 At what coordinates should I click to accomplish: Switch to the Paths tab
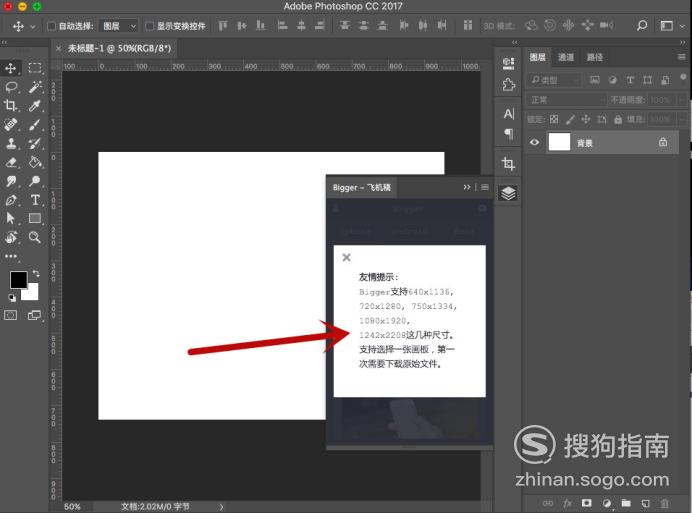(x=594, y=57)
